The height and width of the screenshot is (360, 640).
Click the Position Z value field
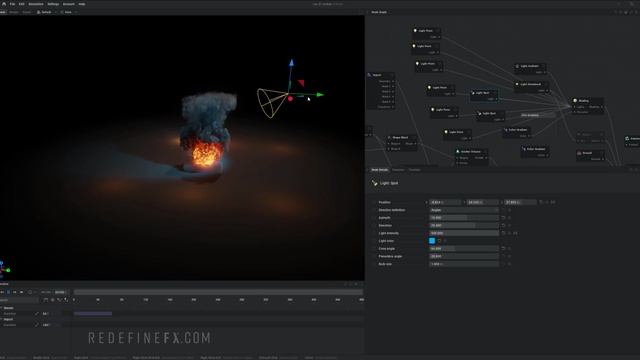[520, 202]
